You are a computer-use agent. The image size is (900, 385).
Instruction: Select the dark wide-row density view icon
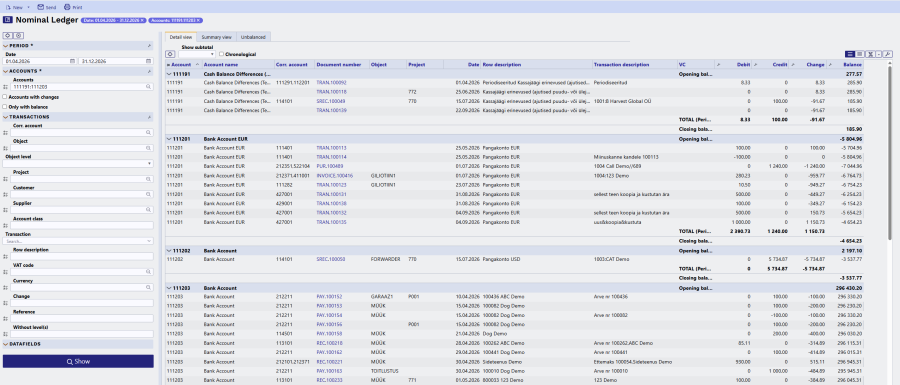(850, 54)
